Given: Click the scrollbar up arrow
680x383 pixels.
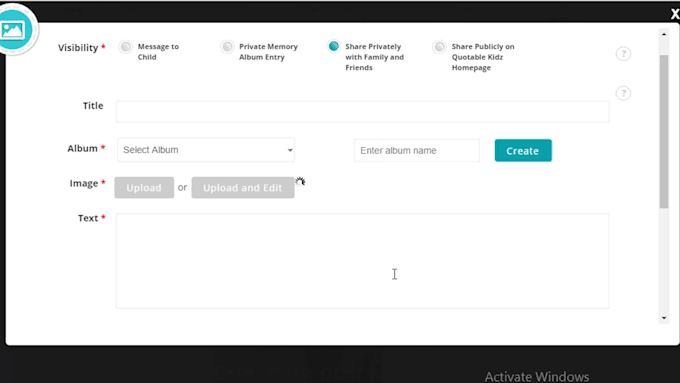Looking at the screenshot, I should coord(664,34).
